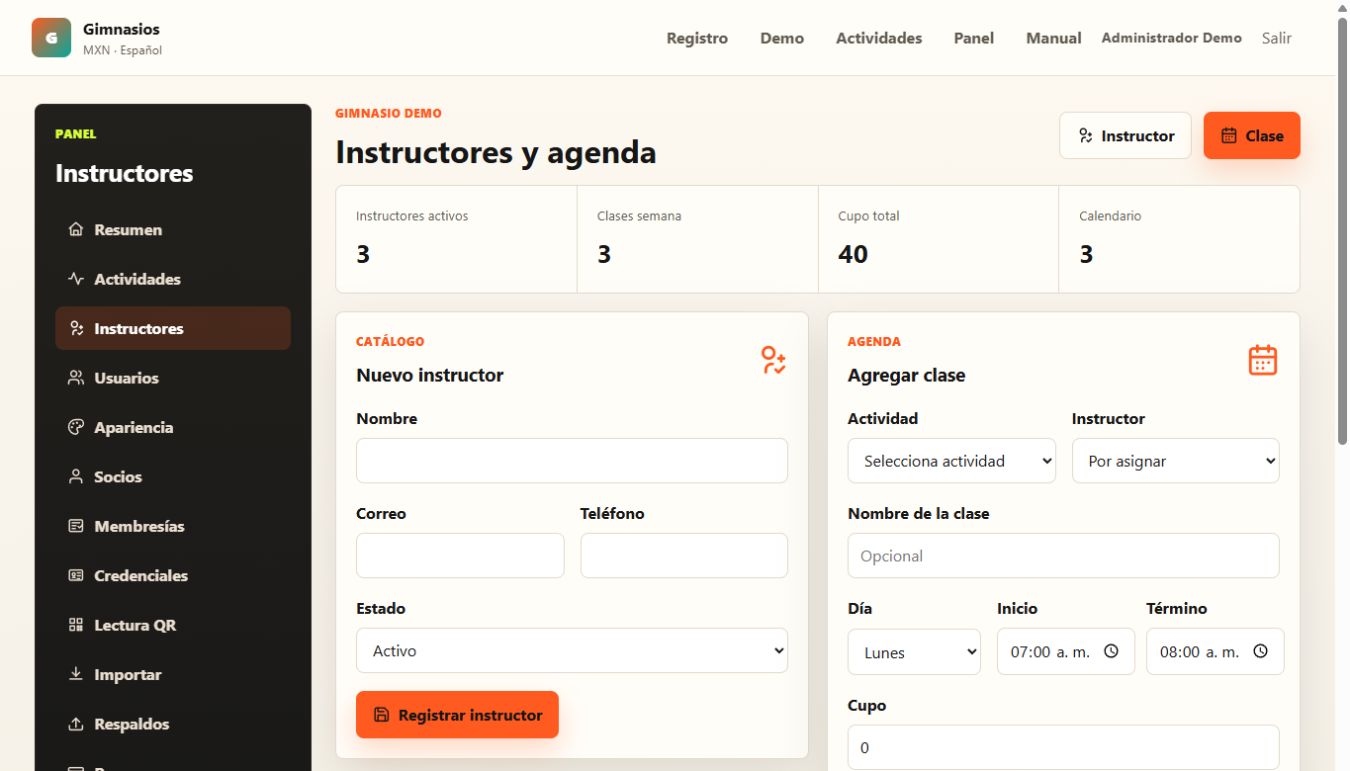The height and width of the screenshot is (771, 1350).
Task: Focus the Nombre input field
Action: (572, 461)
